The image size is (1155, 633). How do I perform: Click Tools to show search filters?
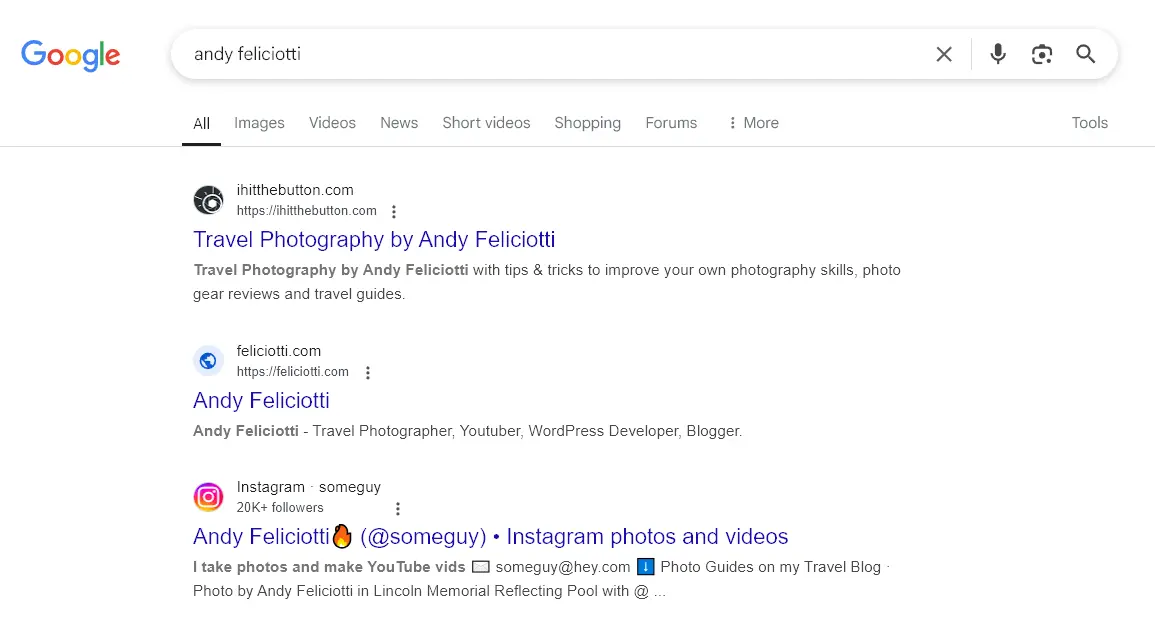(x=1089, y=122)
